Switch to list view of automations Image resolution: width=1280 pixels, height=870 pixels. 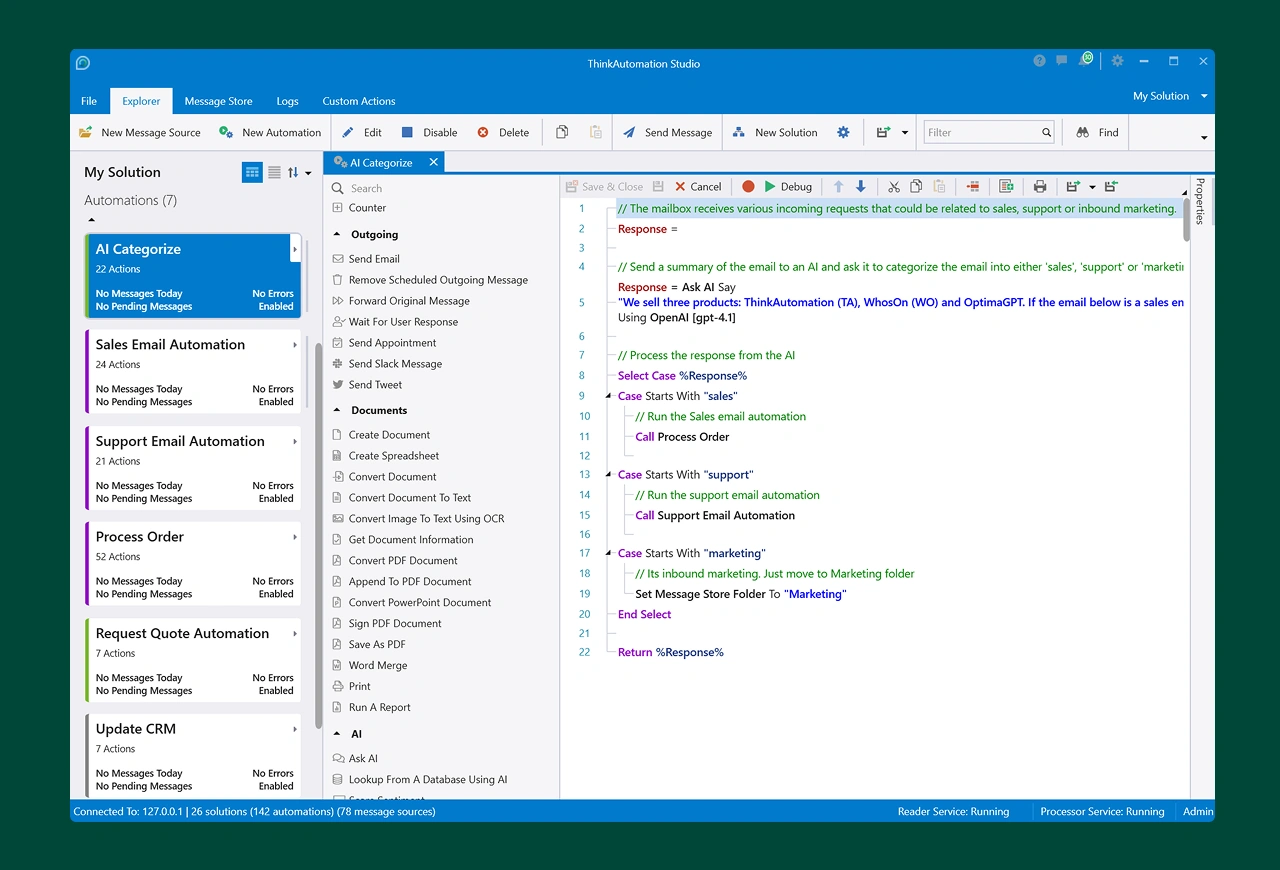tap(274, 173)
